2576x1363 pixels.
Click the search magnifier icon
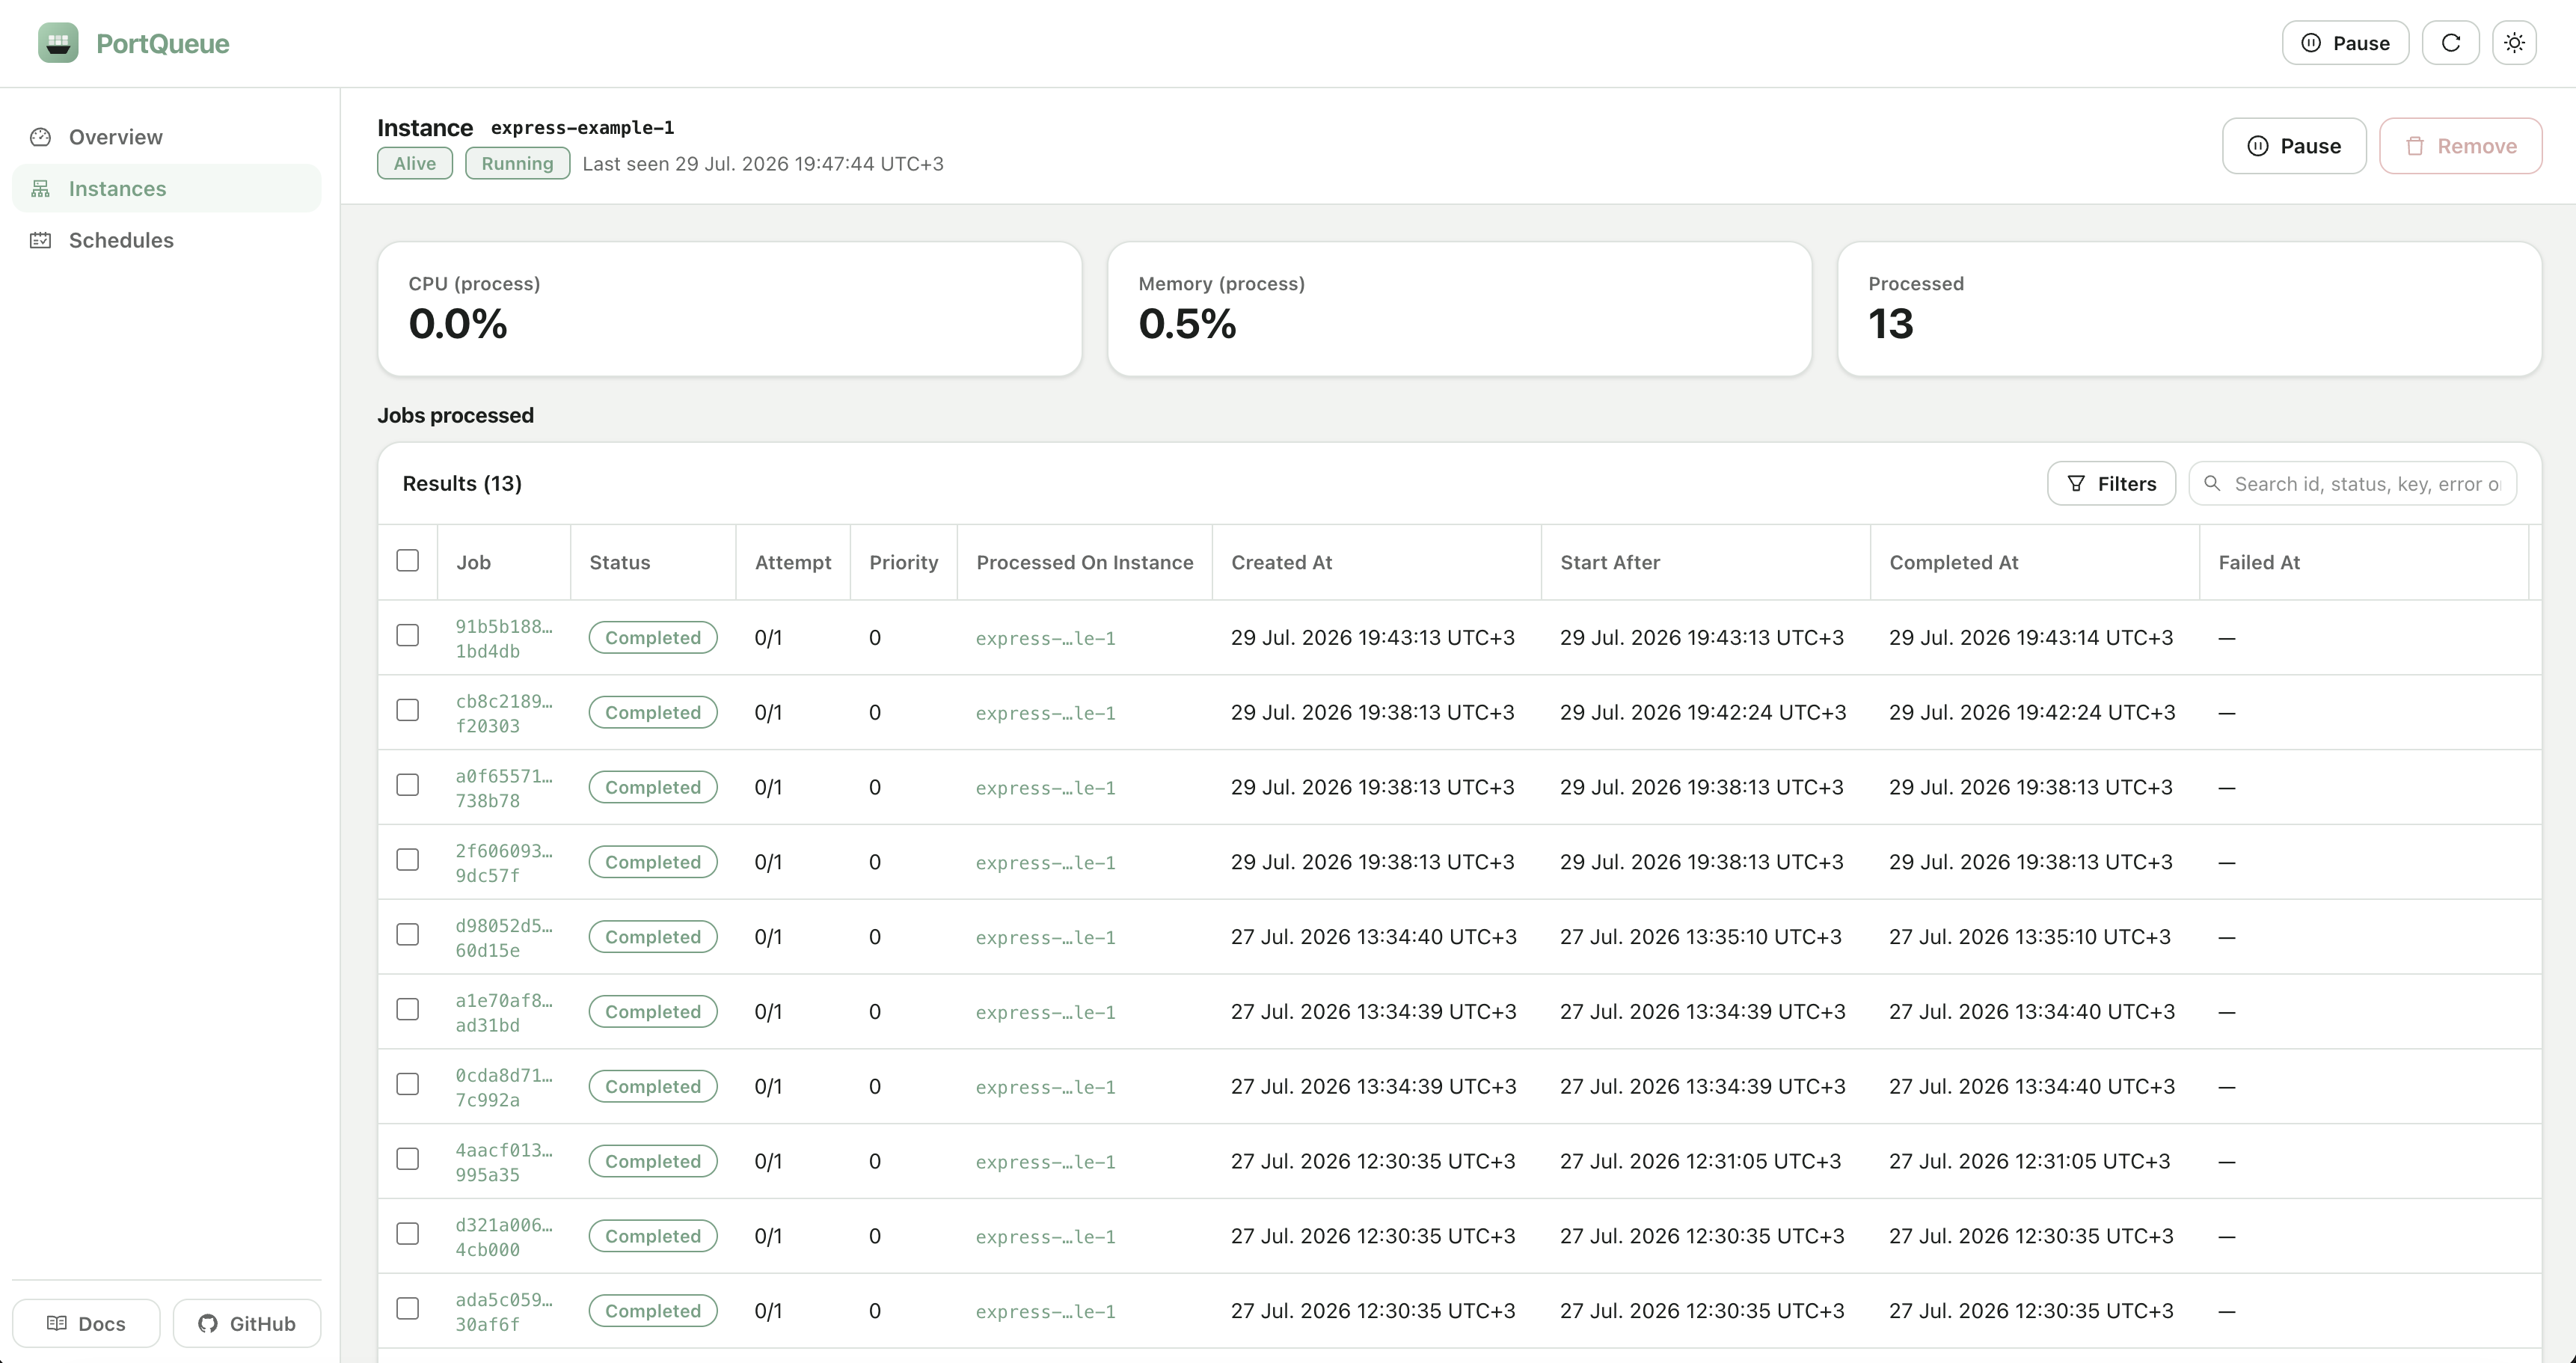(2212, 484)
